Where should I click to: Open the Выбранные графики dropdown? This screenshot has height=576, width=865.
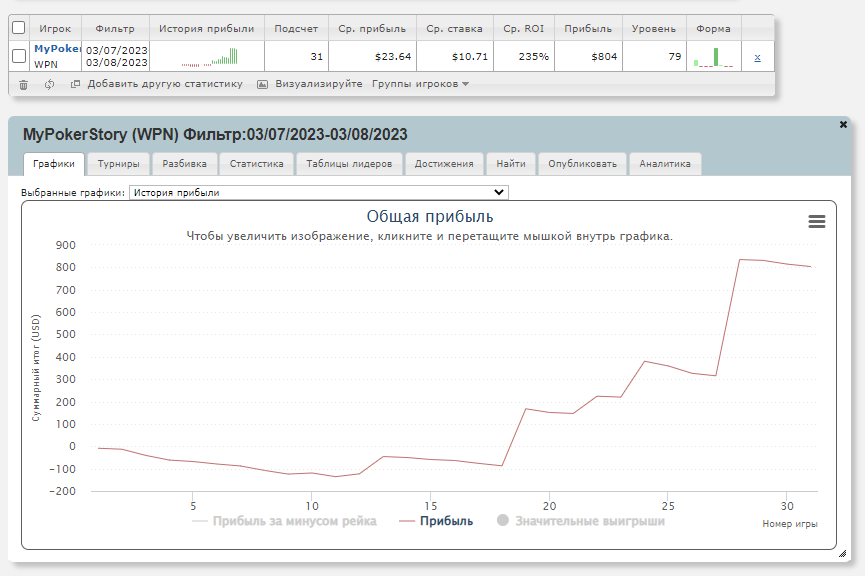click(x=318, y=193)
